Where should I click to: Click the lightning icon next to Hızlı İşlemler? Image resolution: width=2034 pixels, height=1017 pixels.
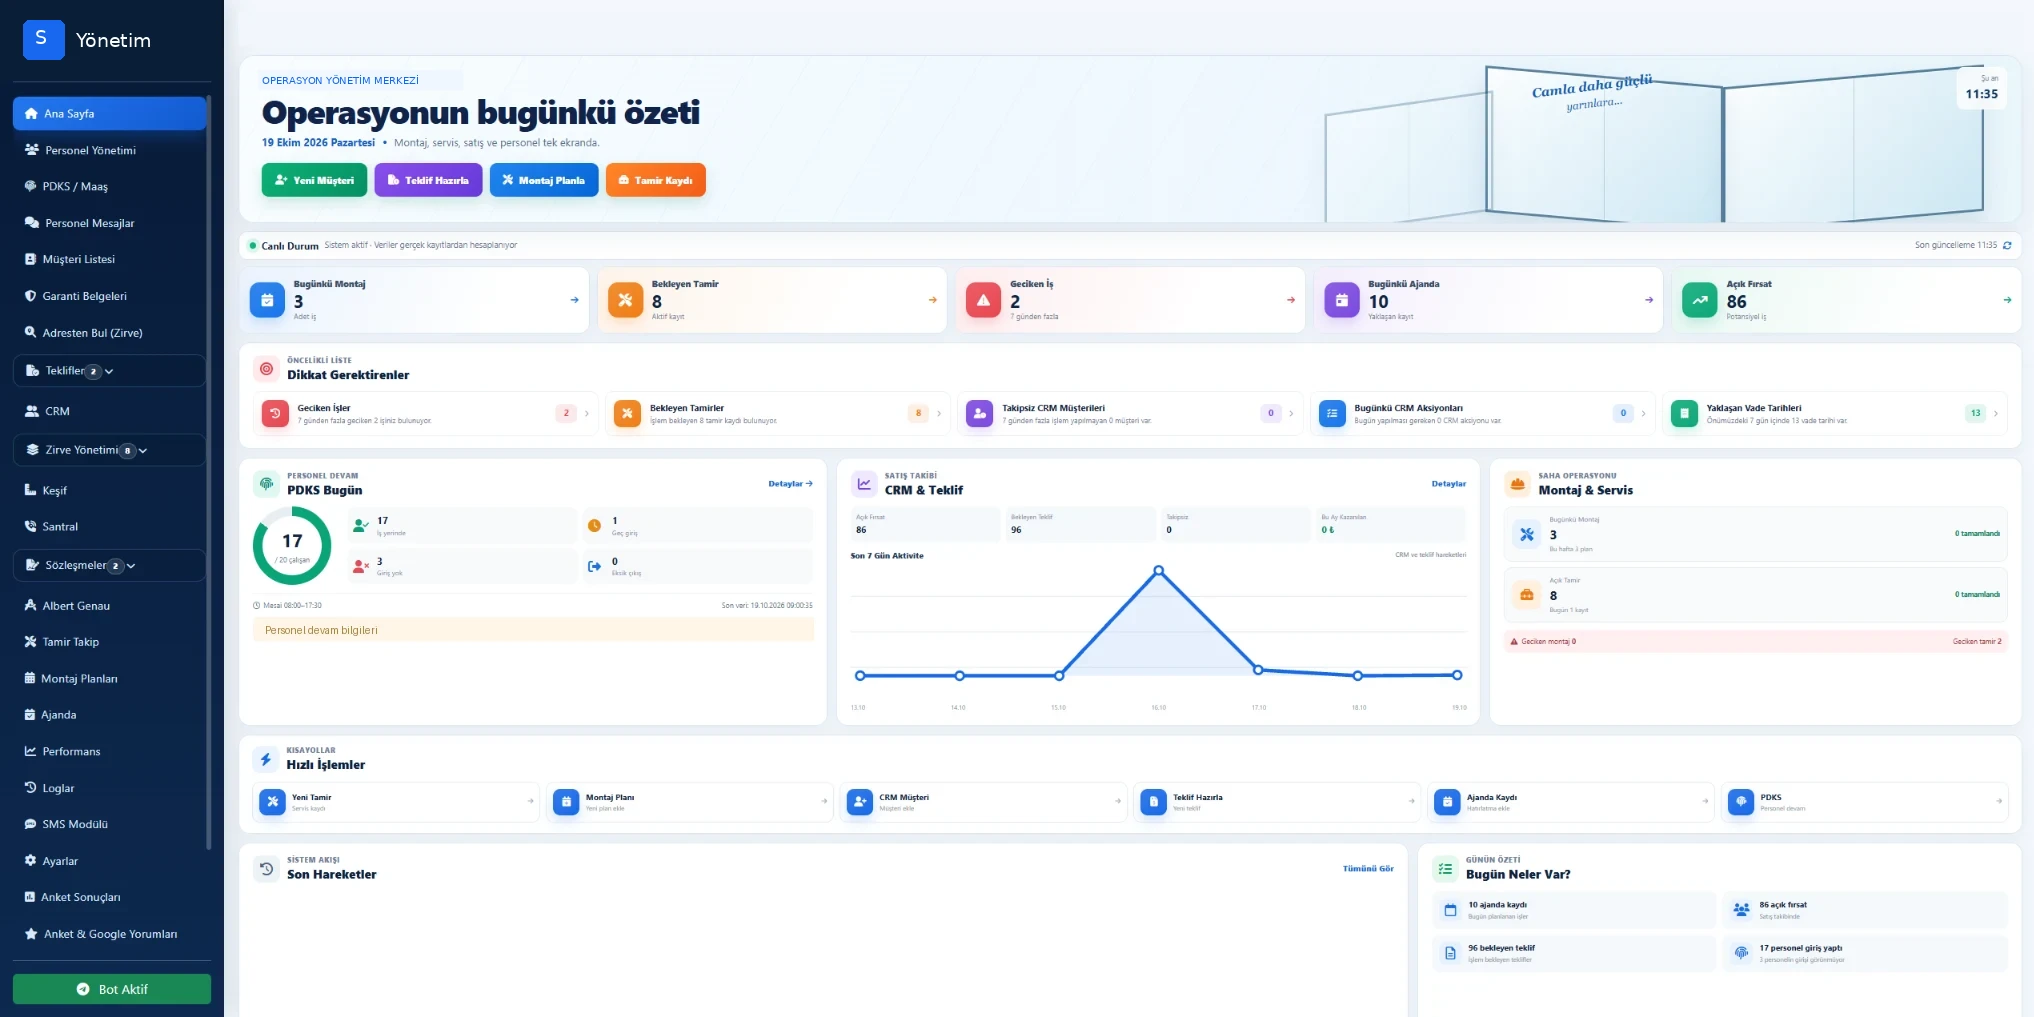(x=266, y=759)
